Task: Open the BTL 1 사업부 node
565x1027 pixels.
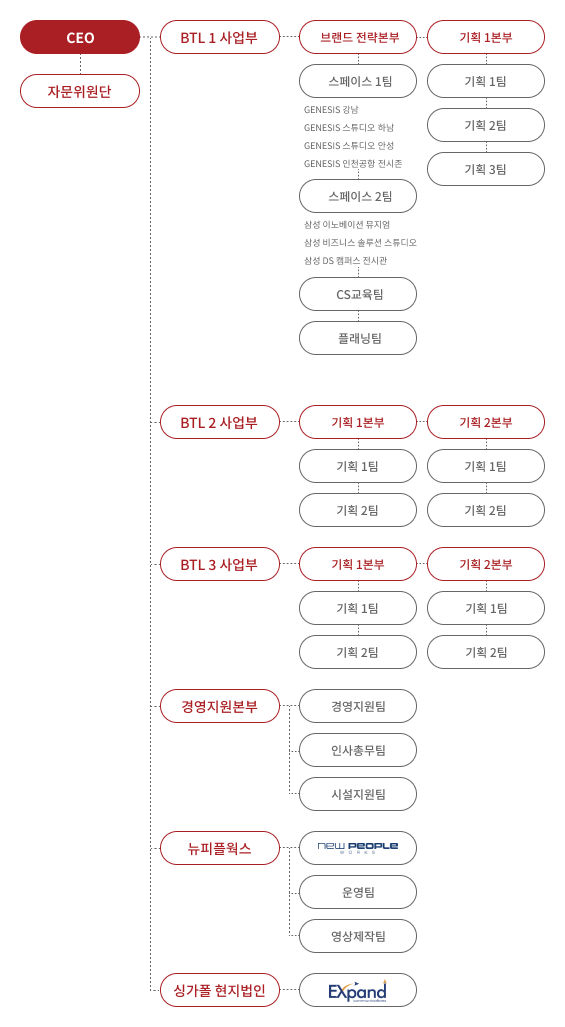Action: click(220, 37)
